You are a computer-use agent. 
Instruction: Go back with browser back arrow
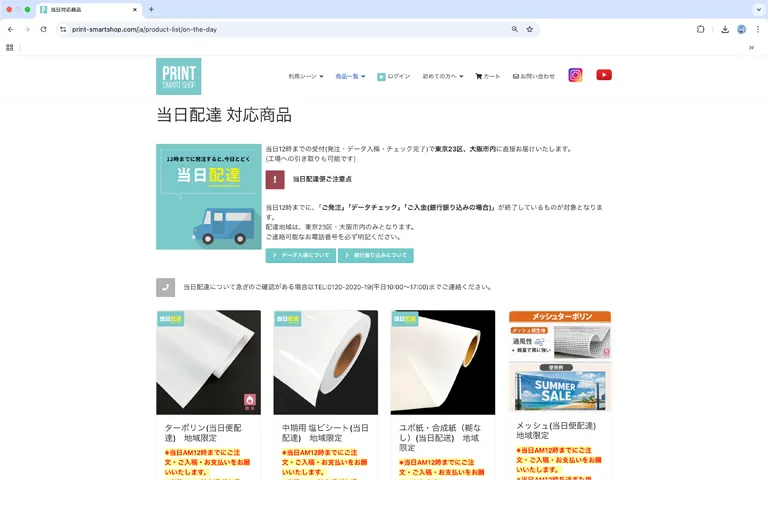click(x=11, y=29)
